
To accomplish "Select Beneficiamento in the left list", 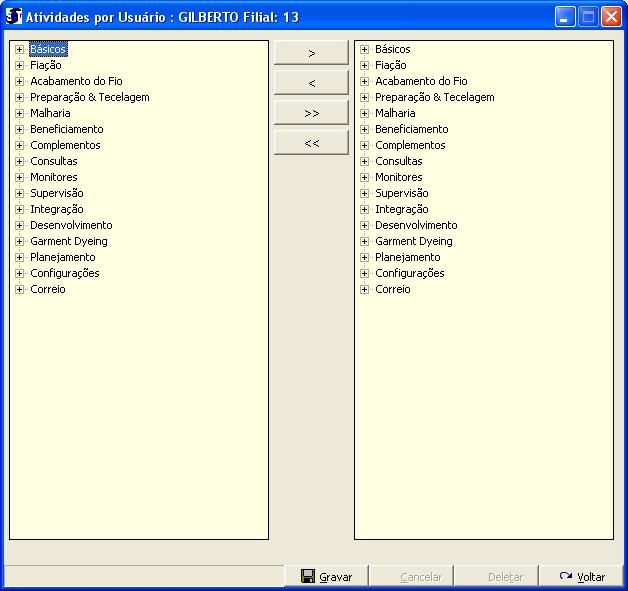I will pyautogui.click(x=66, y=129).
